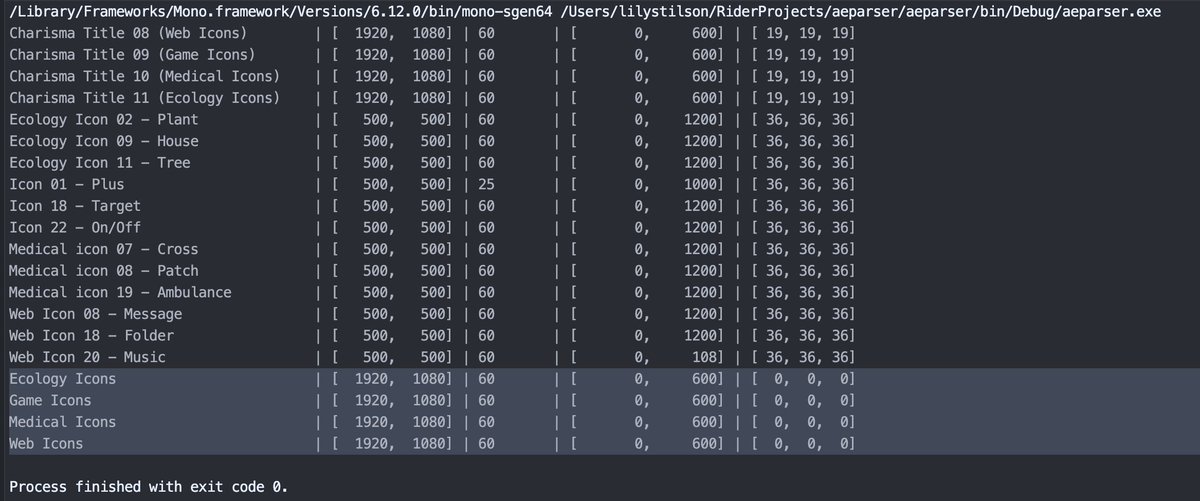Select the 'Charisma Title 10 (Medical Icons)' row text
1200x501 pixels.
pos(145,76)
